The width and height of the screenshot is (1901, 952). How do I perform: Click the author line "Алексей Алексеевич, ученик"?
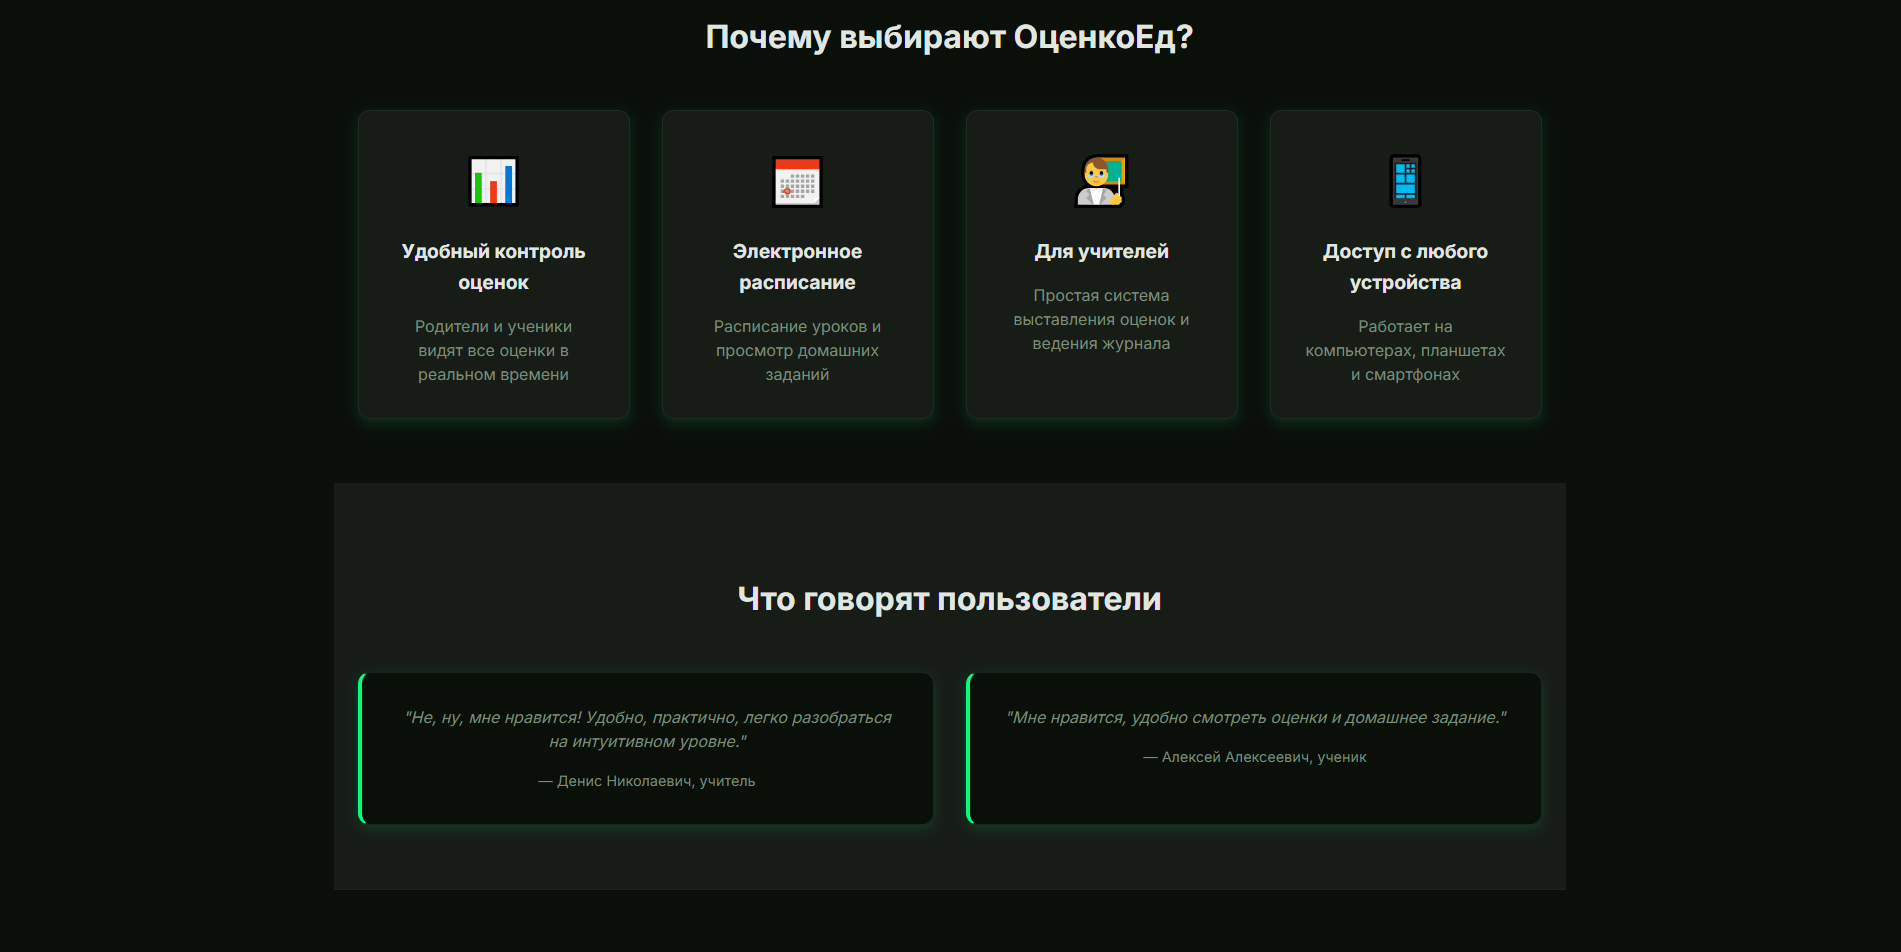pos(1255,757)
